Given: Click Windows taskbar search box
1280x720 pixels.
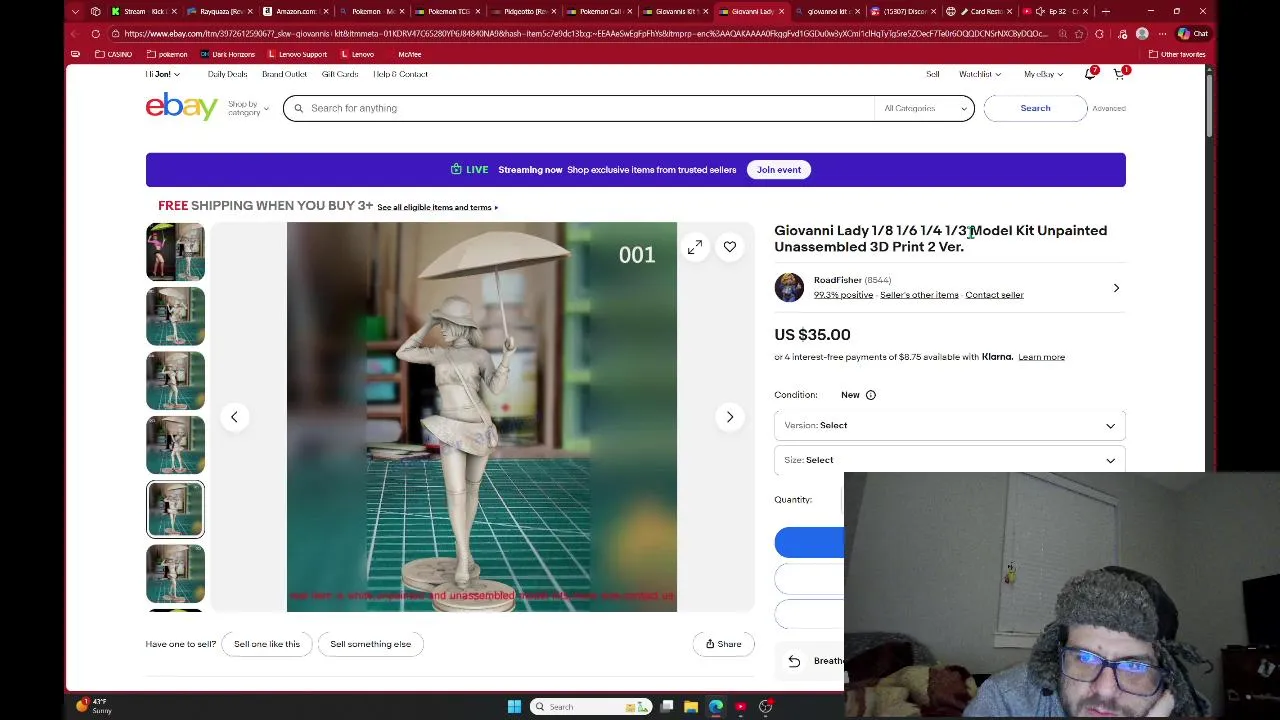Looking at the screenshot, I should 590,706.
